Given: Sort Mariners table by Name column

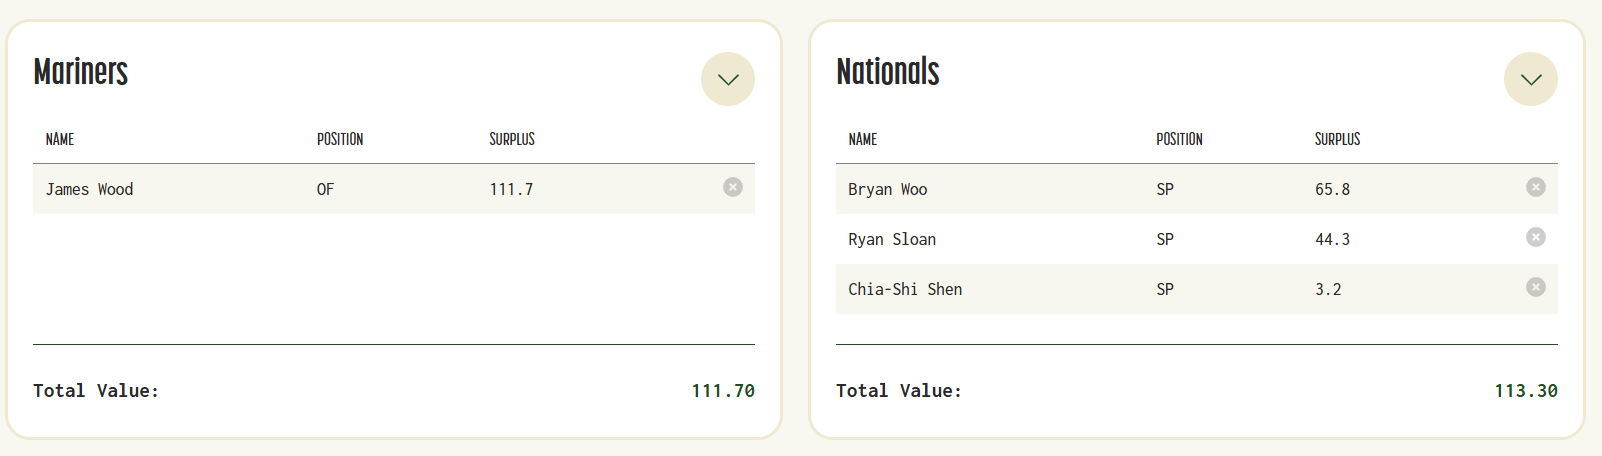Looking at the screenshot, I should point(60,139).
